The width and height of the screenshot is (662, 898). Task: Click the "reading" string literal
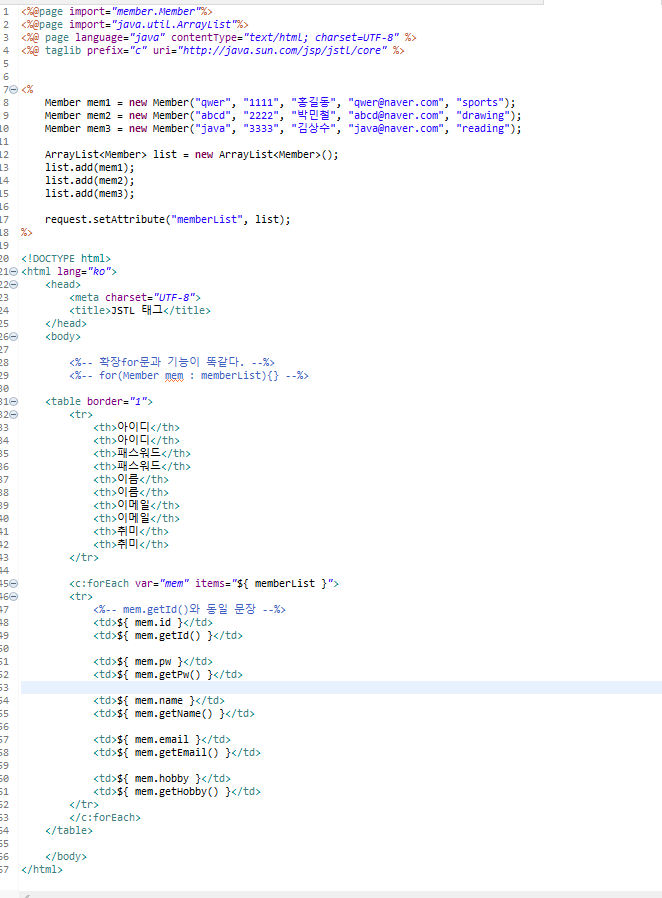pos(483,129)
